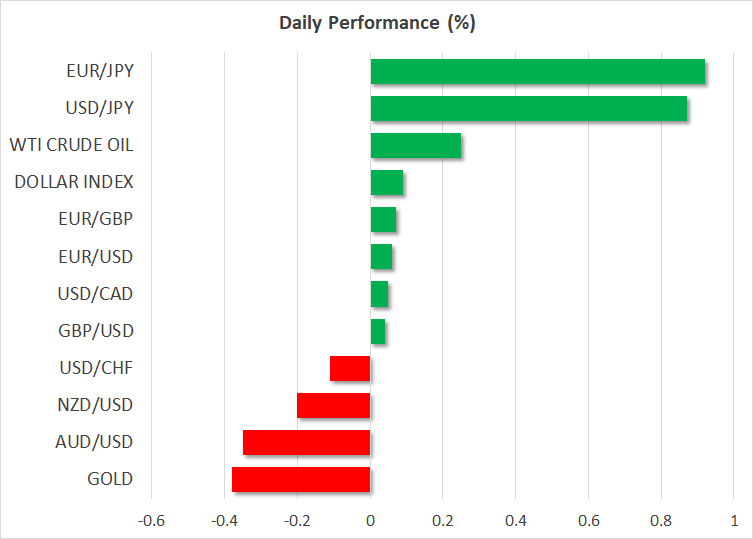Select the USD/CAD axis label
The image size is (753, 539).
(x=95, y=294)
